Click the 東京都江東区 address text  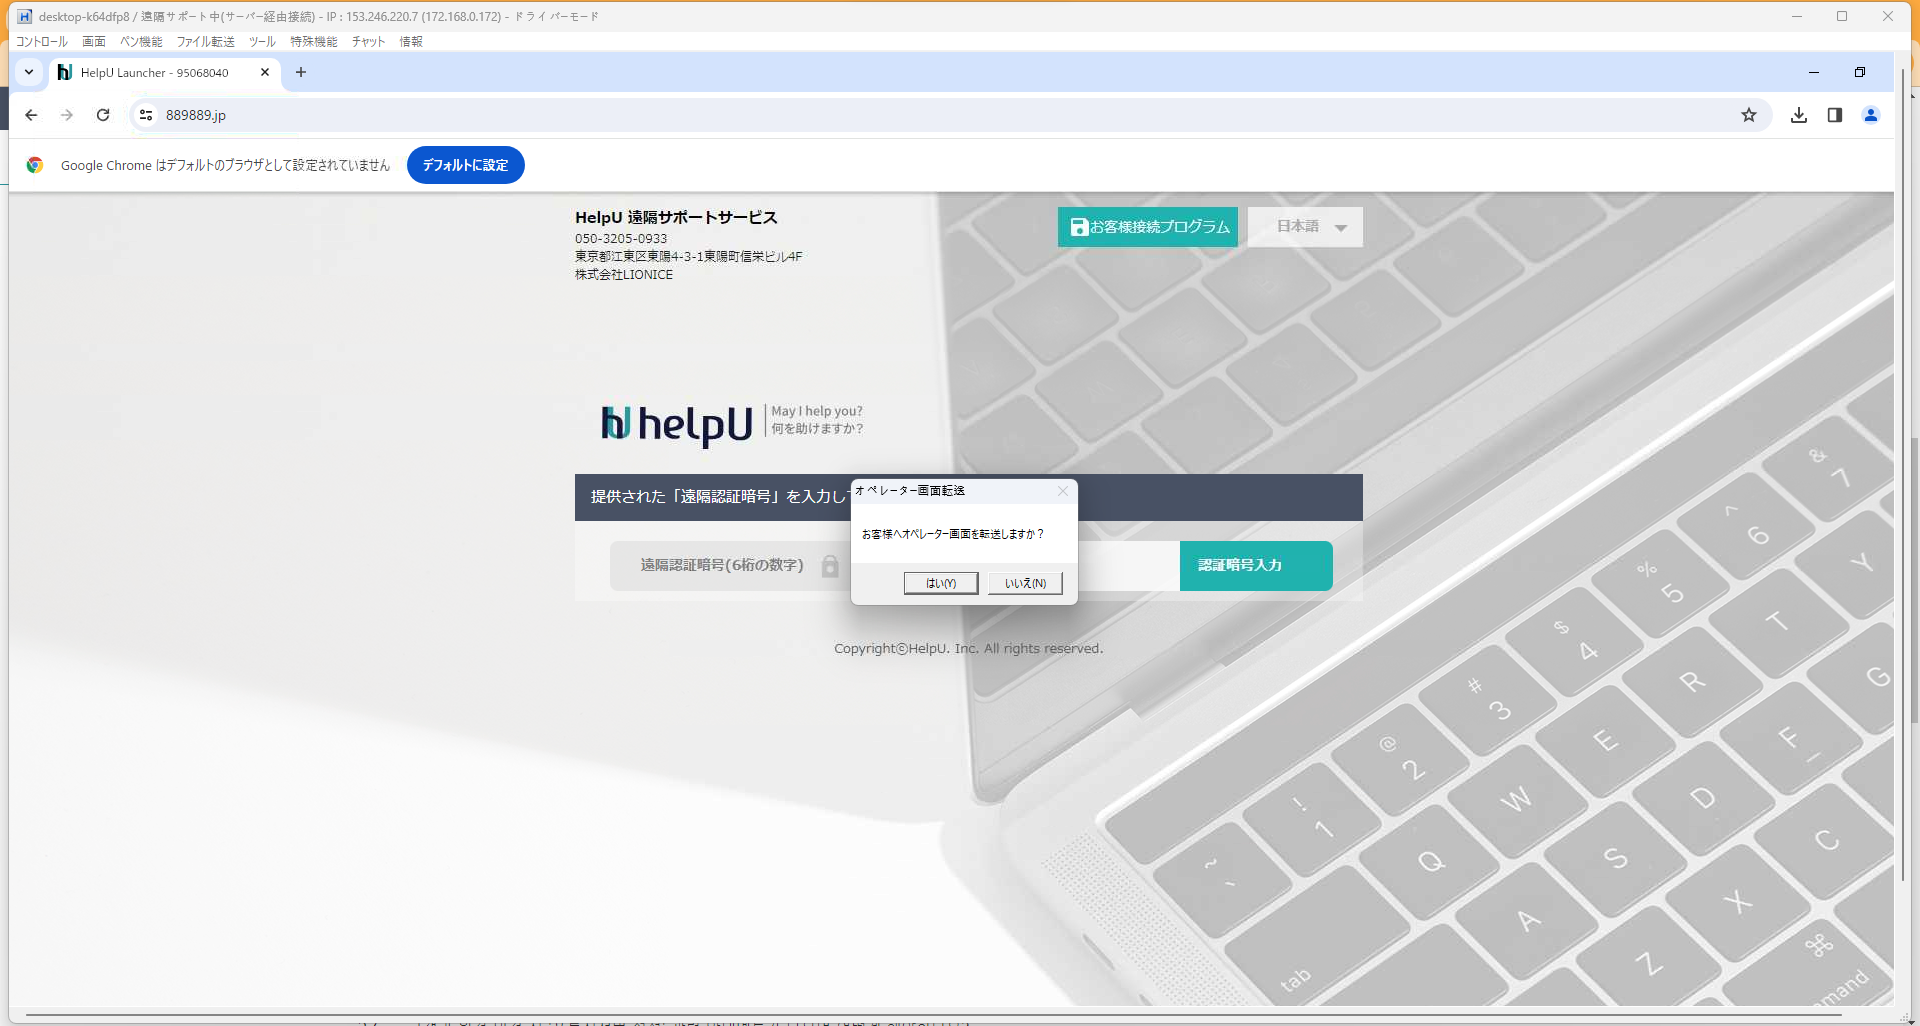pyautogui.click(x=689, y=257)
